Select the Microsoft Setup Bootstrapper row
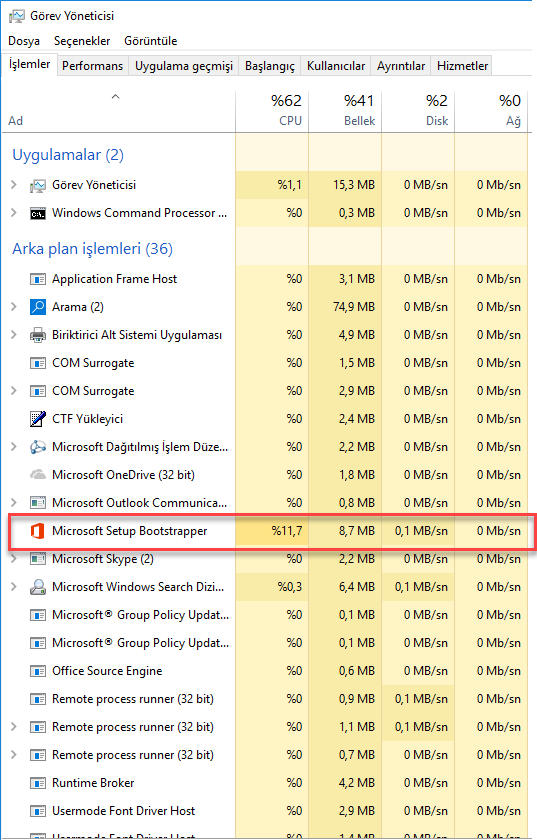Viewport: 537px width, 840px height. (272, 531)
